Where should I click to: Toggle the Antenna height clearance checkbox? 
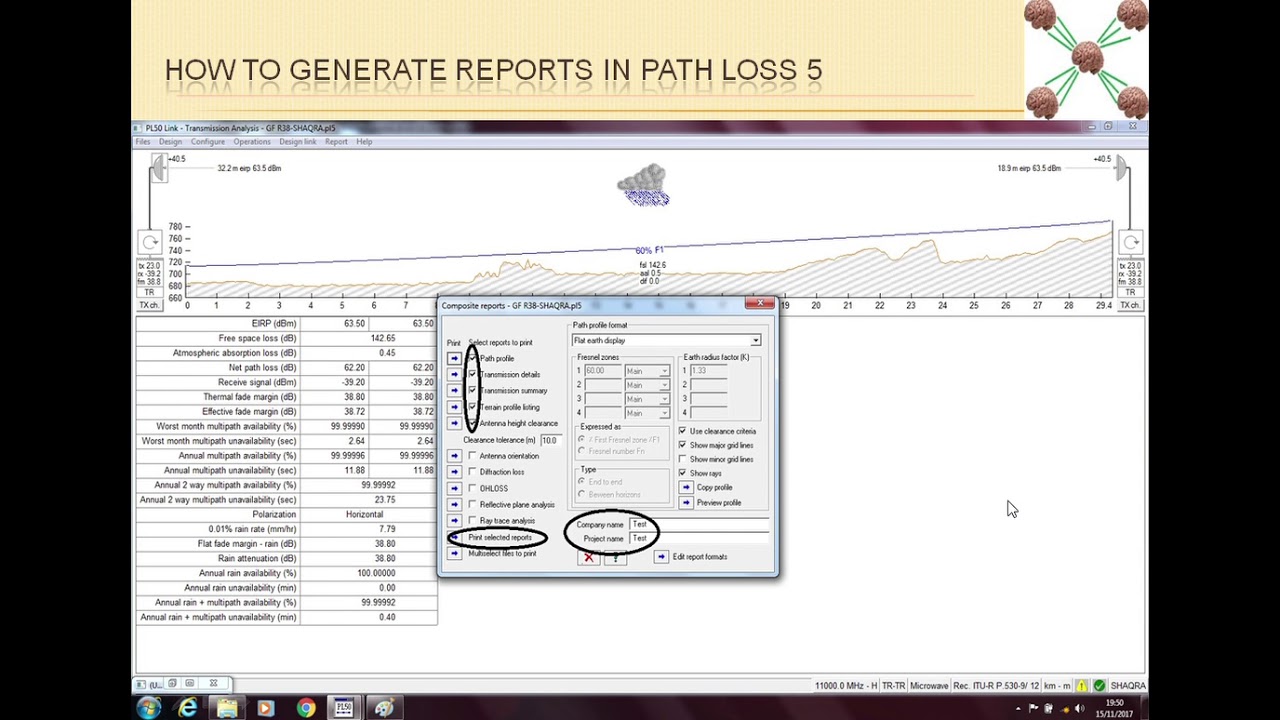pyautogui.click(x=473, y=423)
